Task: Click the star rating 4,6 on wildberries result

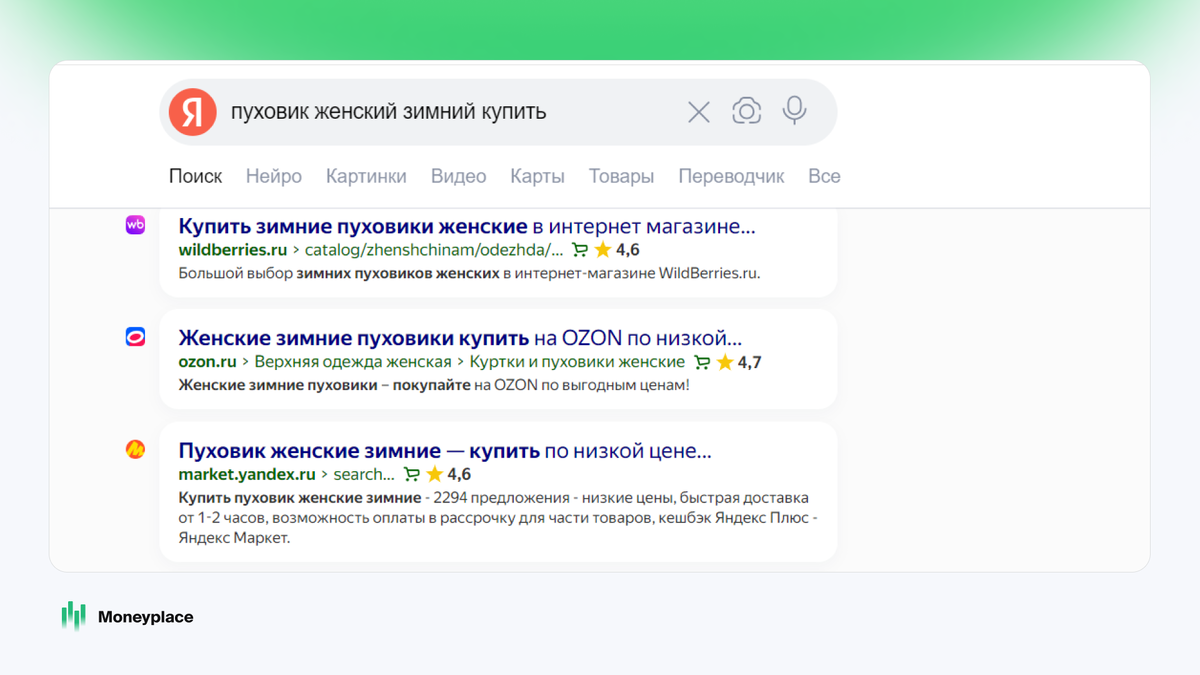Action: click(x=617, y=250)
